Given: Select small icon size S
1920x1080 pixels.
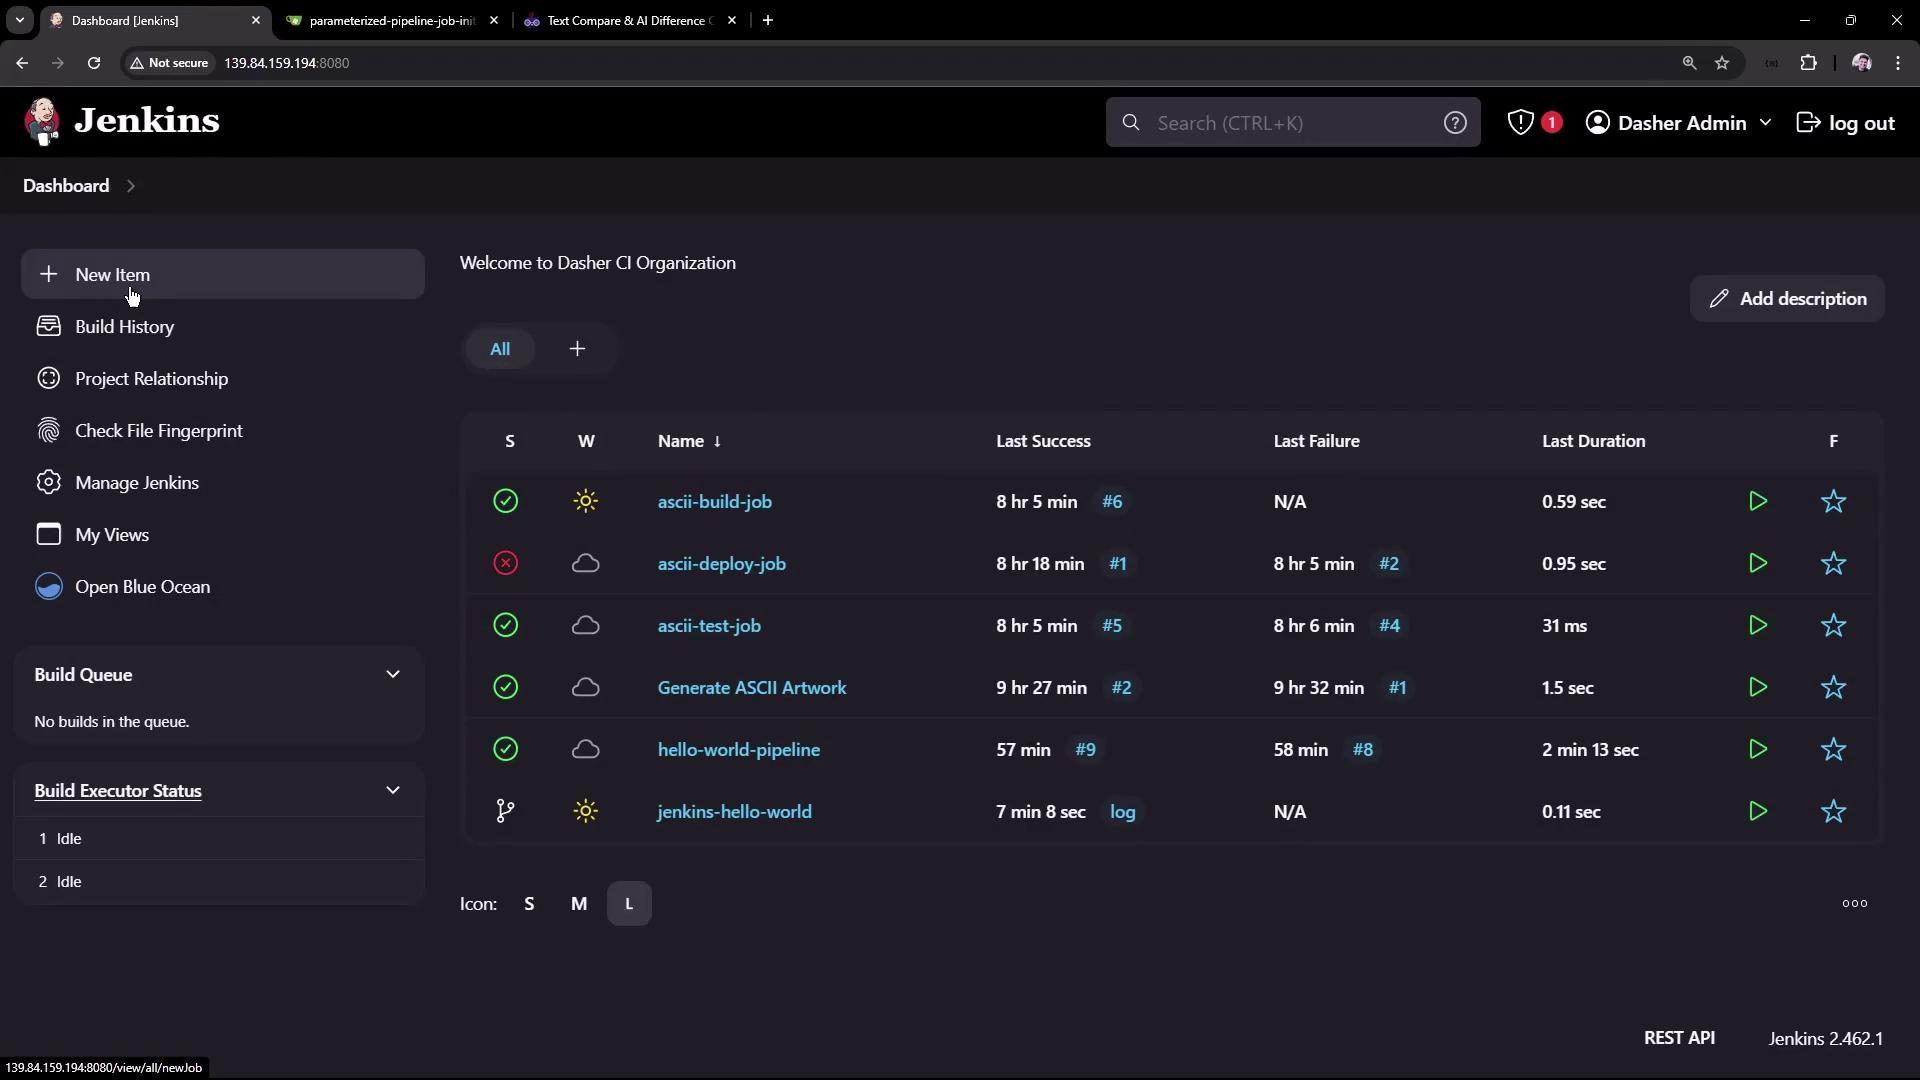Looking at the screenshot, I should [x=529, y=904].
